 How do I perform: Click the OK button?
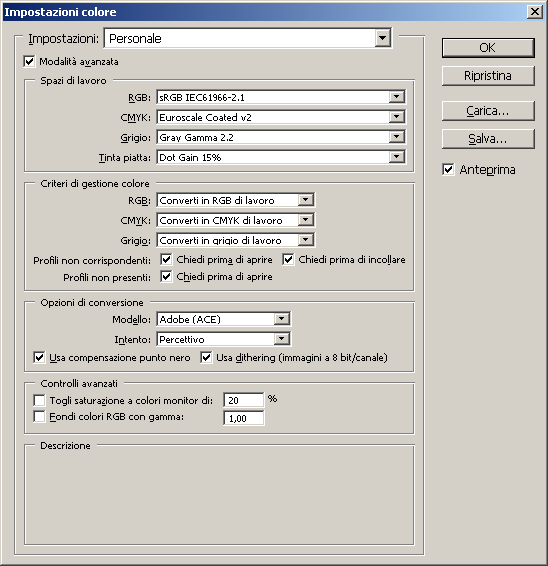488,48
